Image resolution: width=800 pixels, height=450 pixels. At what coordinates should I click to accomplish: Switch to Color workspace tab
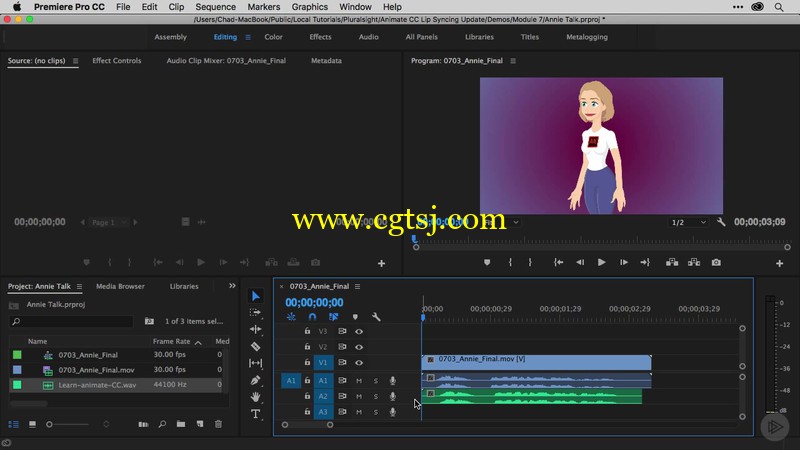tap(273, 37)
